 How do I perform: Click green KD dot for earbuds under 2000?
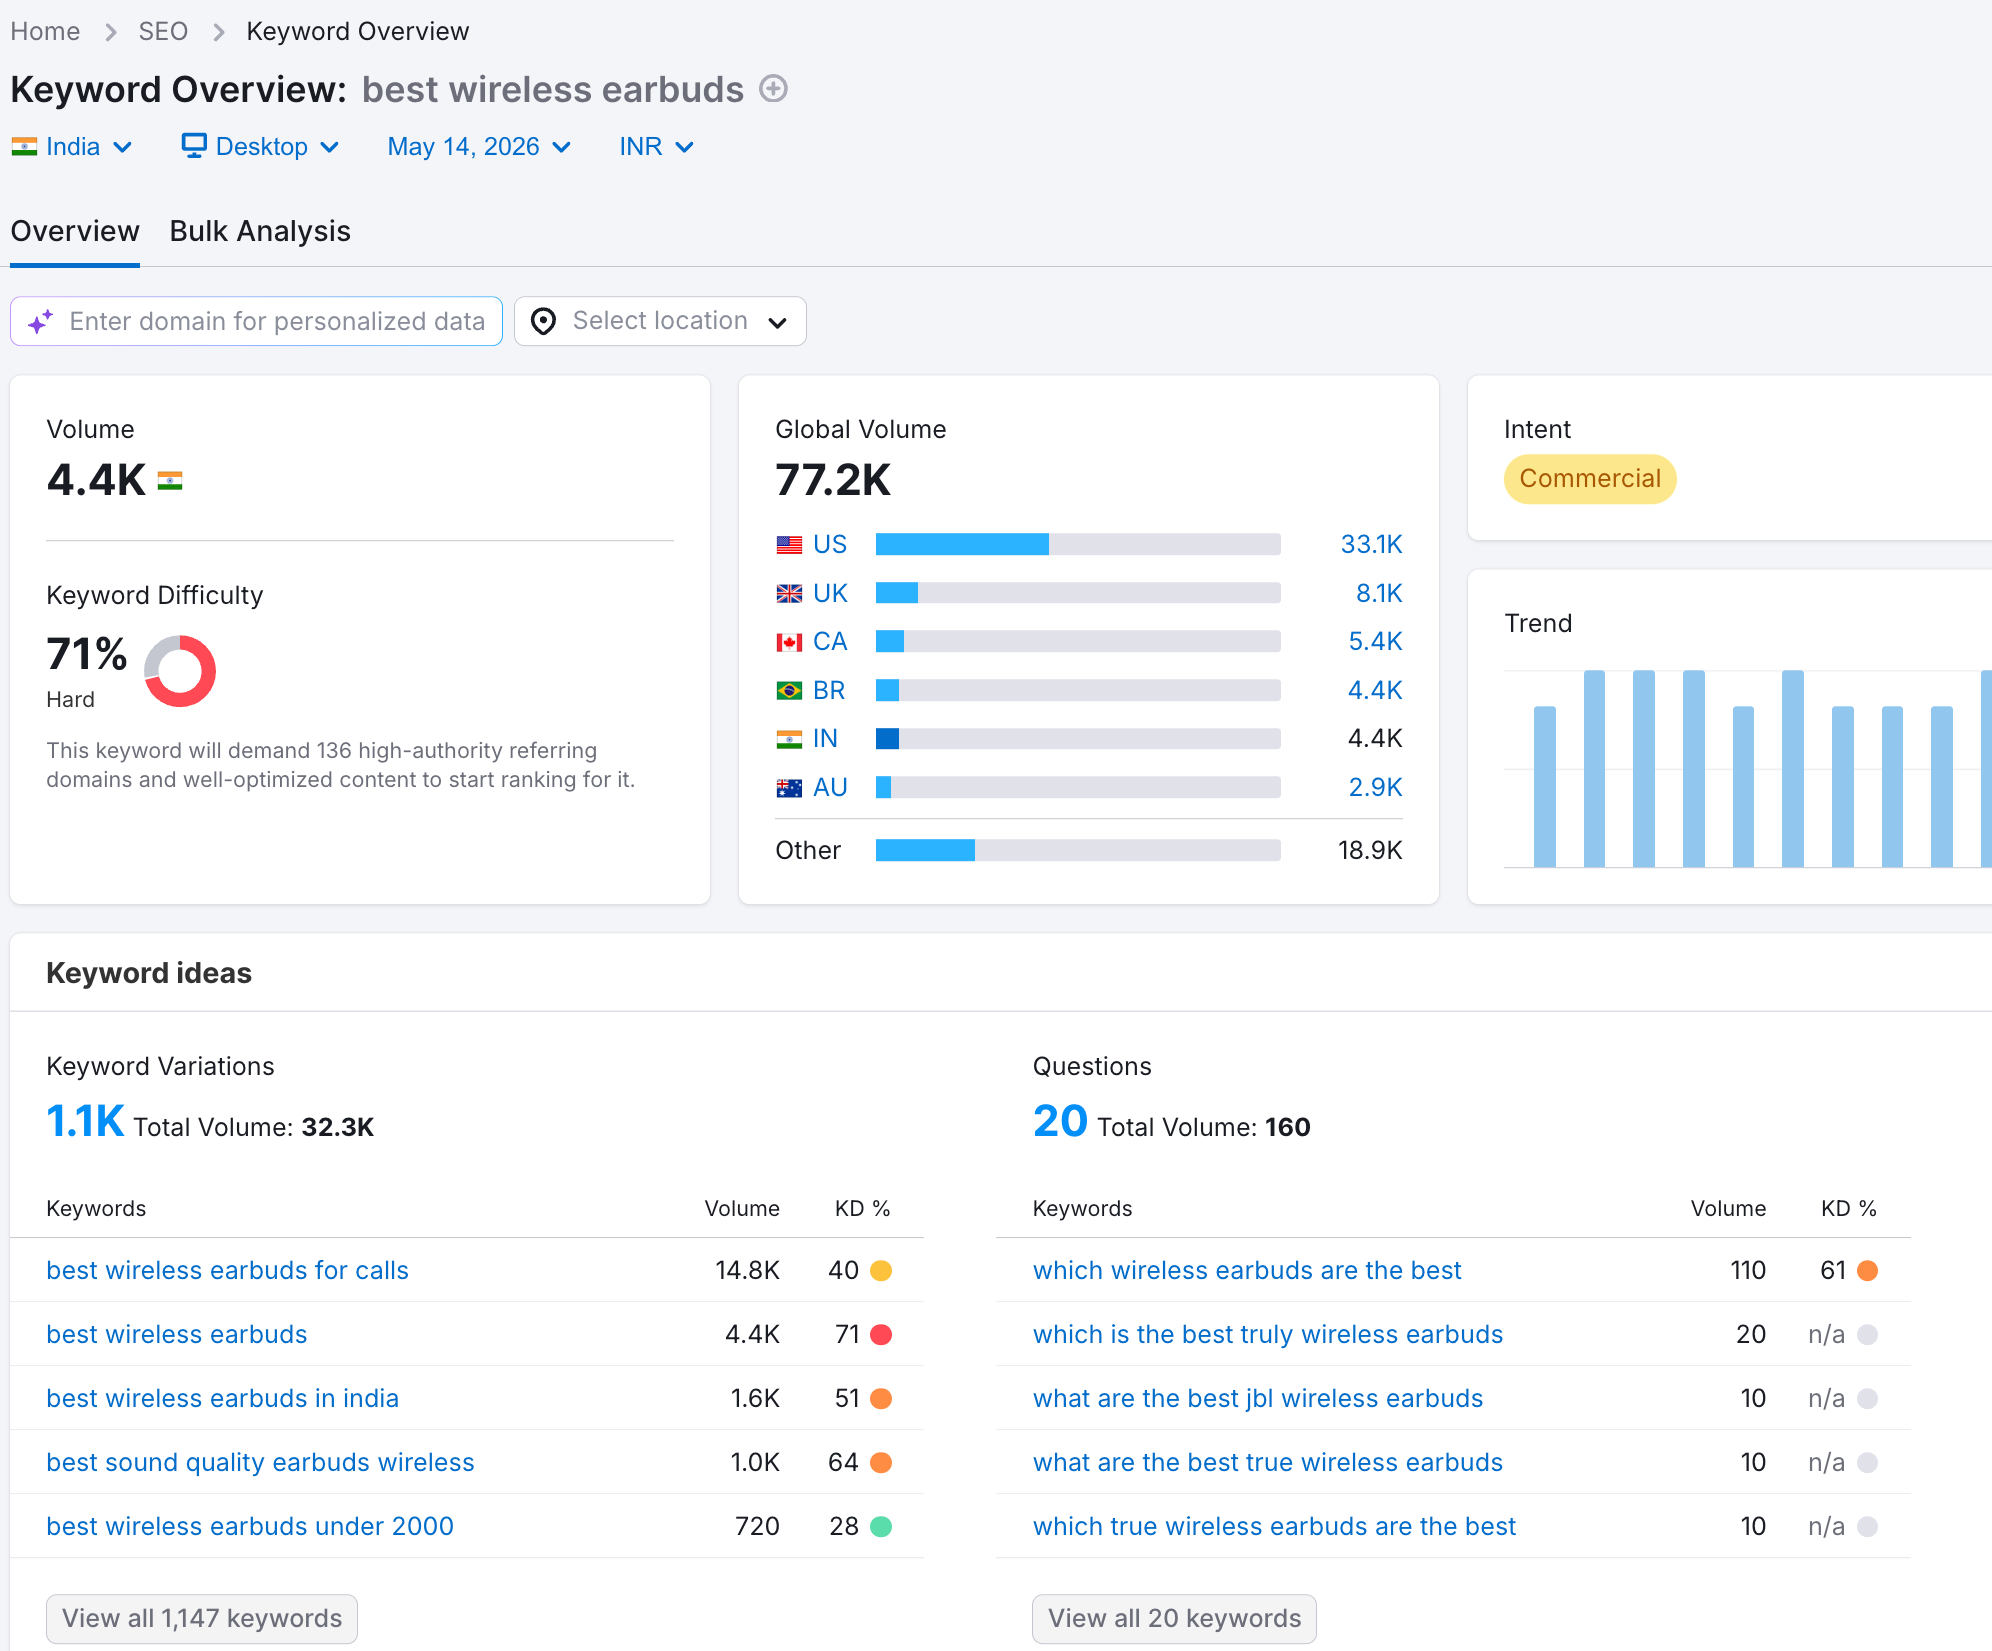tap(881, 1527)
